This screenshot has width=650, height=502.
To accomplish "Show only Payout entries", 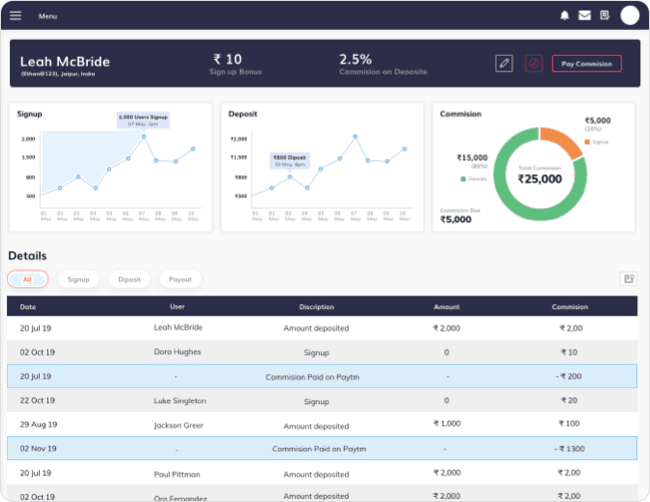I will pos(181,280).
